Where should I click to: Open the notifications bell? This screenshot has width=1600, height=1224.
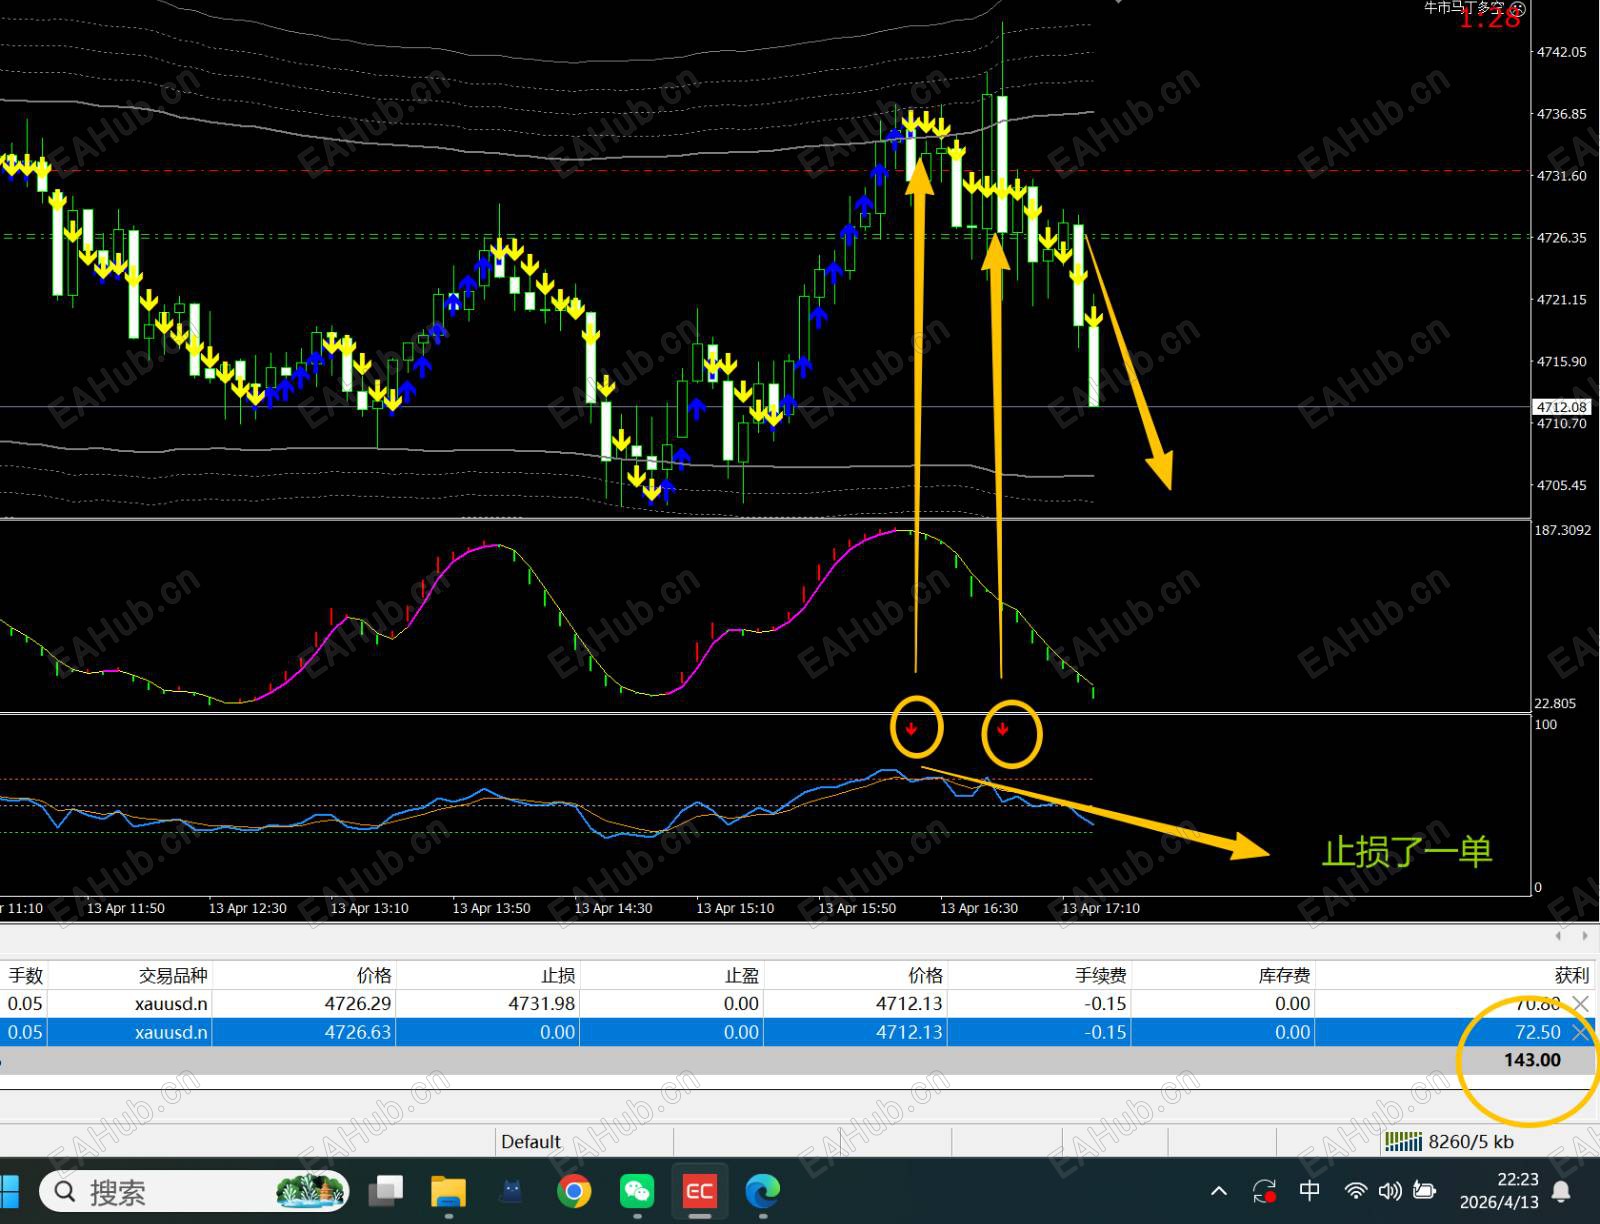click(x=1560, y=1191)
